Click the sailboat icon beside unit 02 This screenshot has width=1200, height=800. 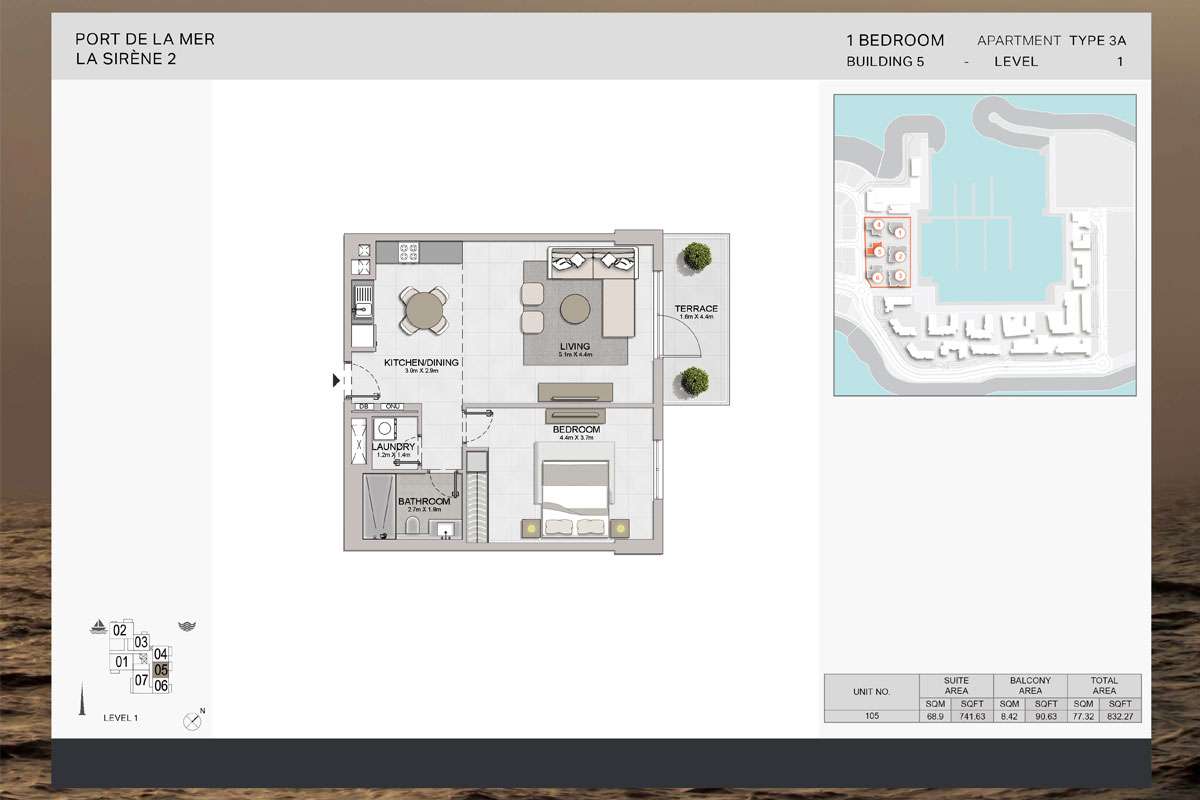[x=98, y=628]
